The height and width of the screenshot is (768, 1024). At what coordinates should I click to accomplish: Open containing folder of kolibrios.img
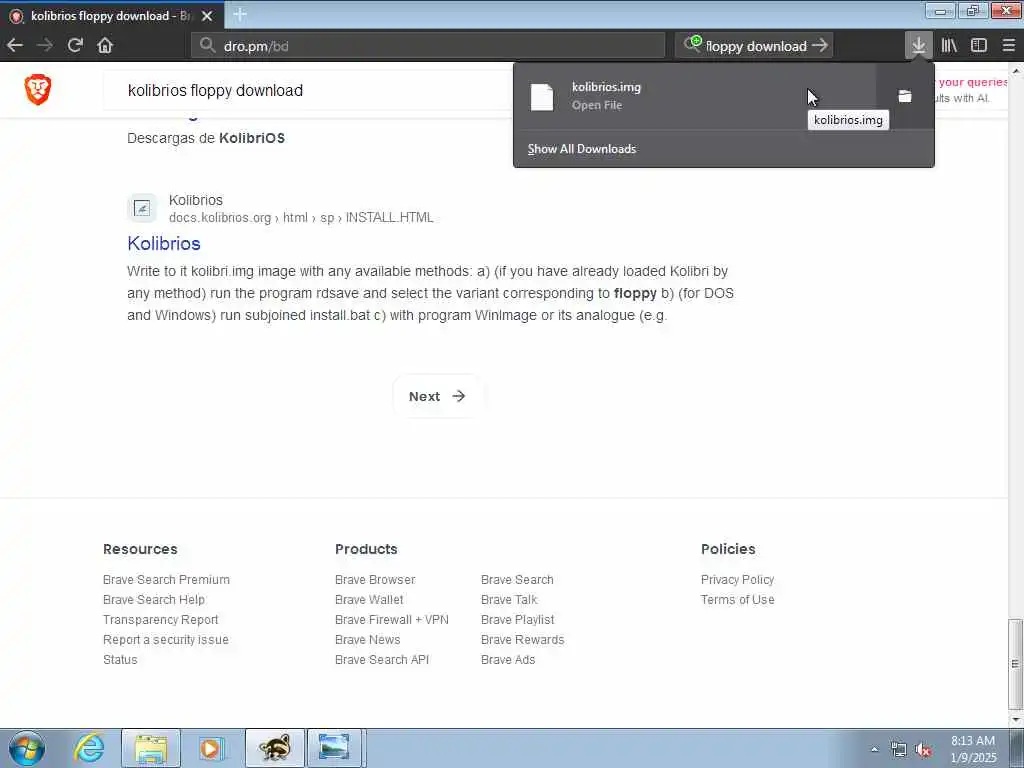(904, 97)
